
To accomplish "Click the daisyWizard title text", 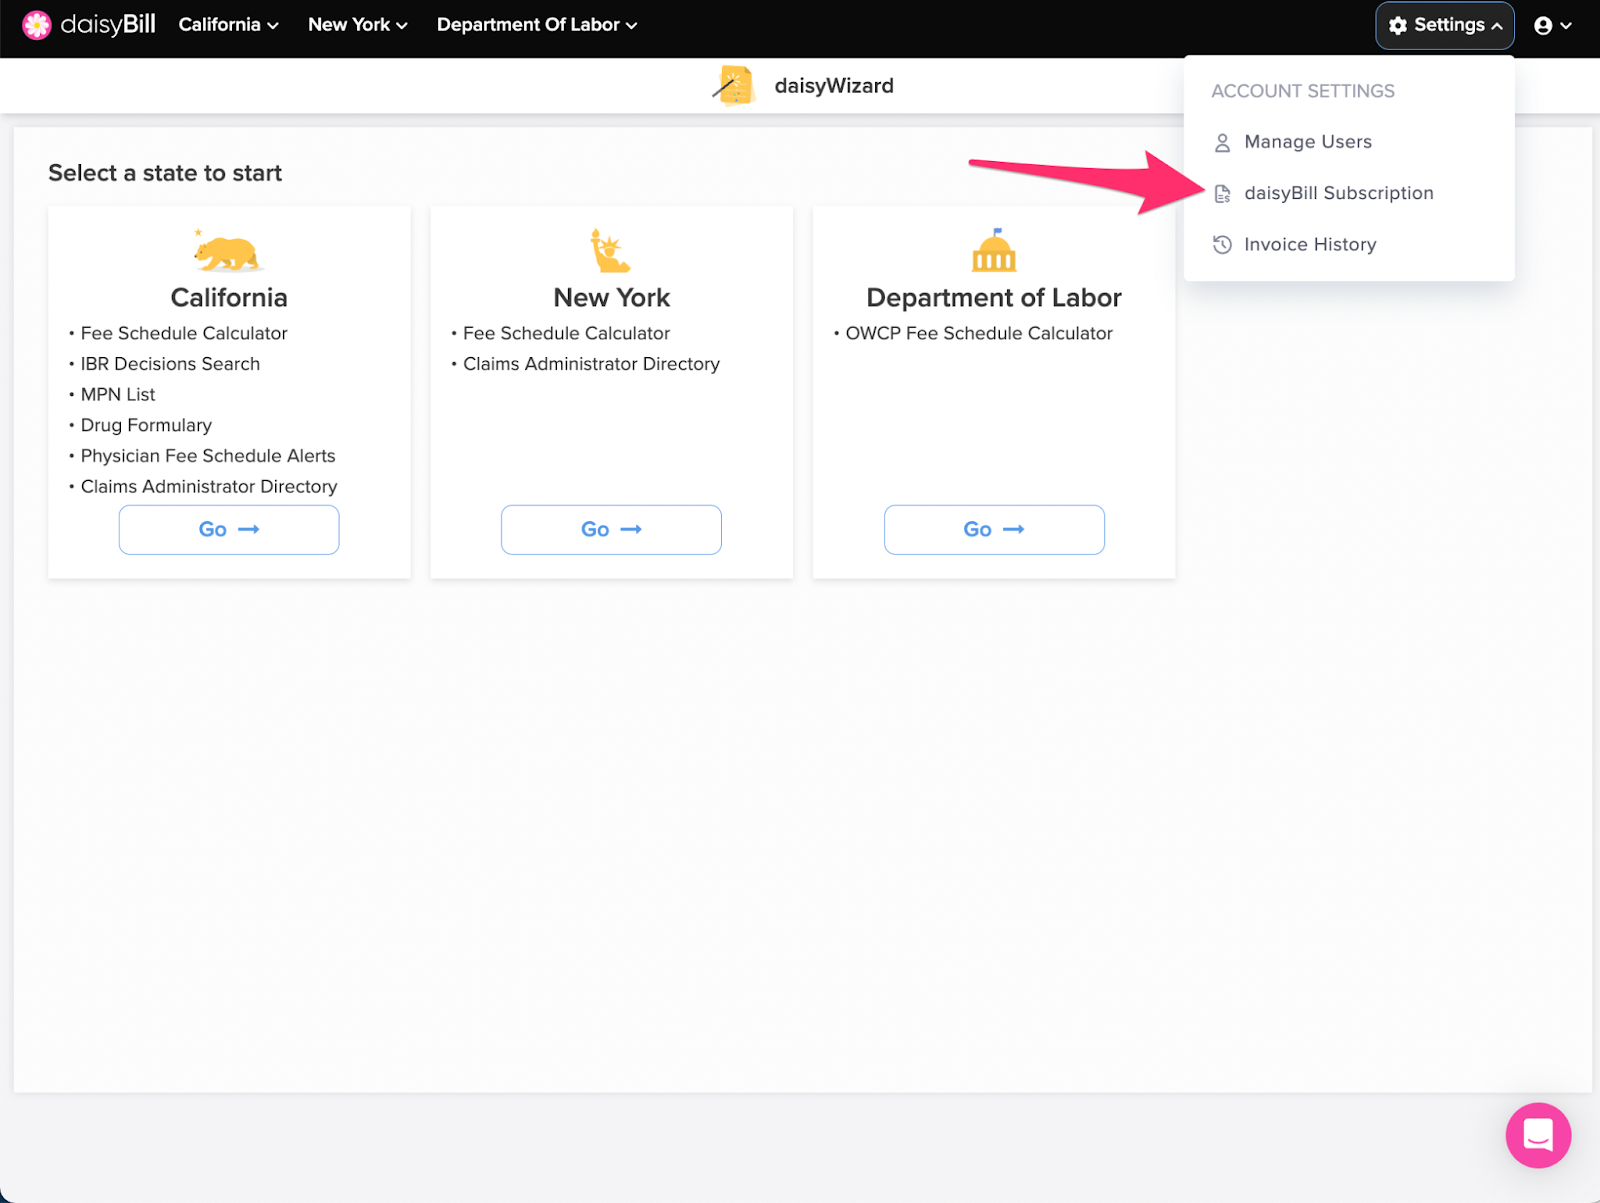I will (x=834, y=86).
